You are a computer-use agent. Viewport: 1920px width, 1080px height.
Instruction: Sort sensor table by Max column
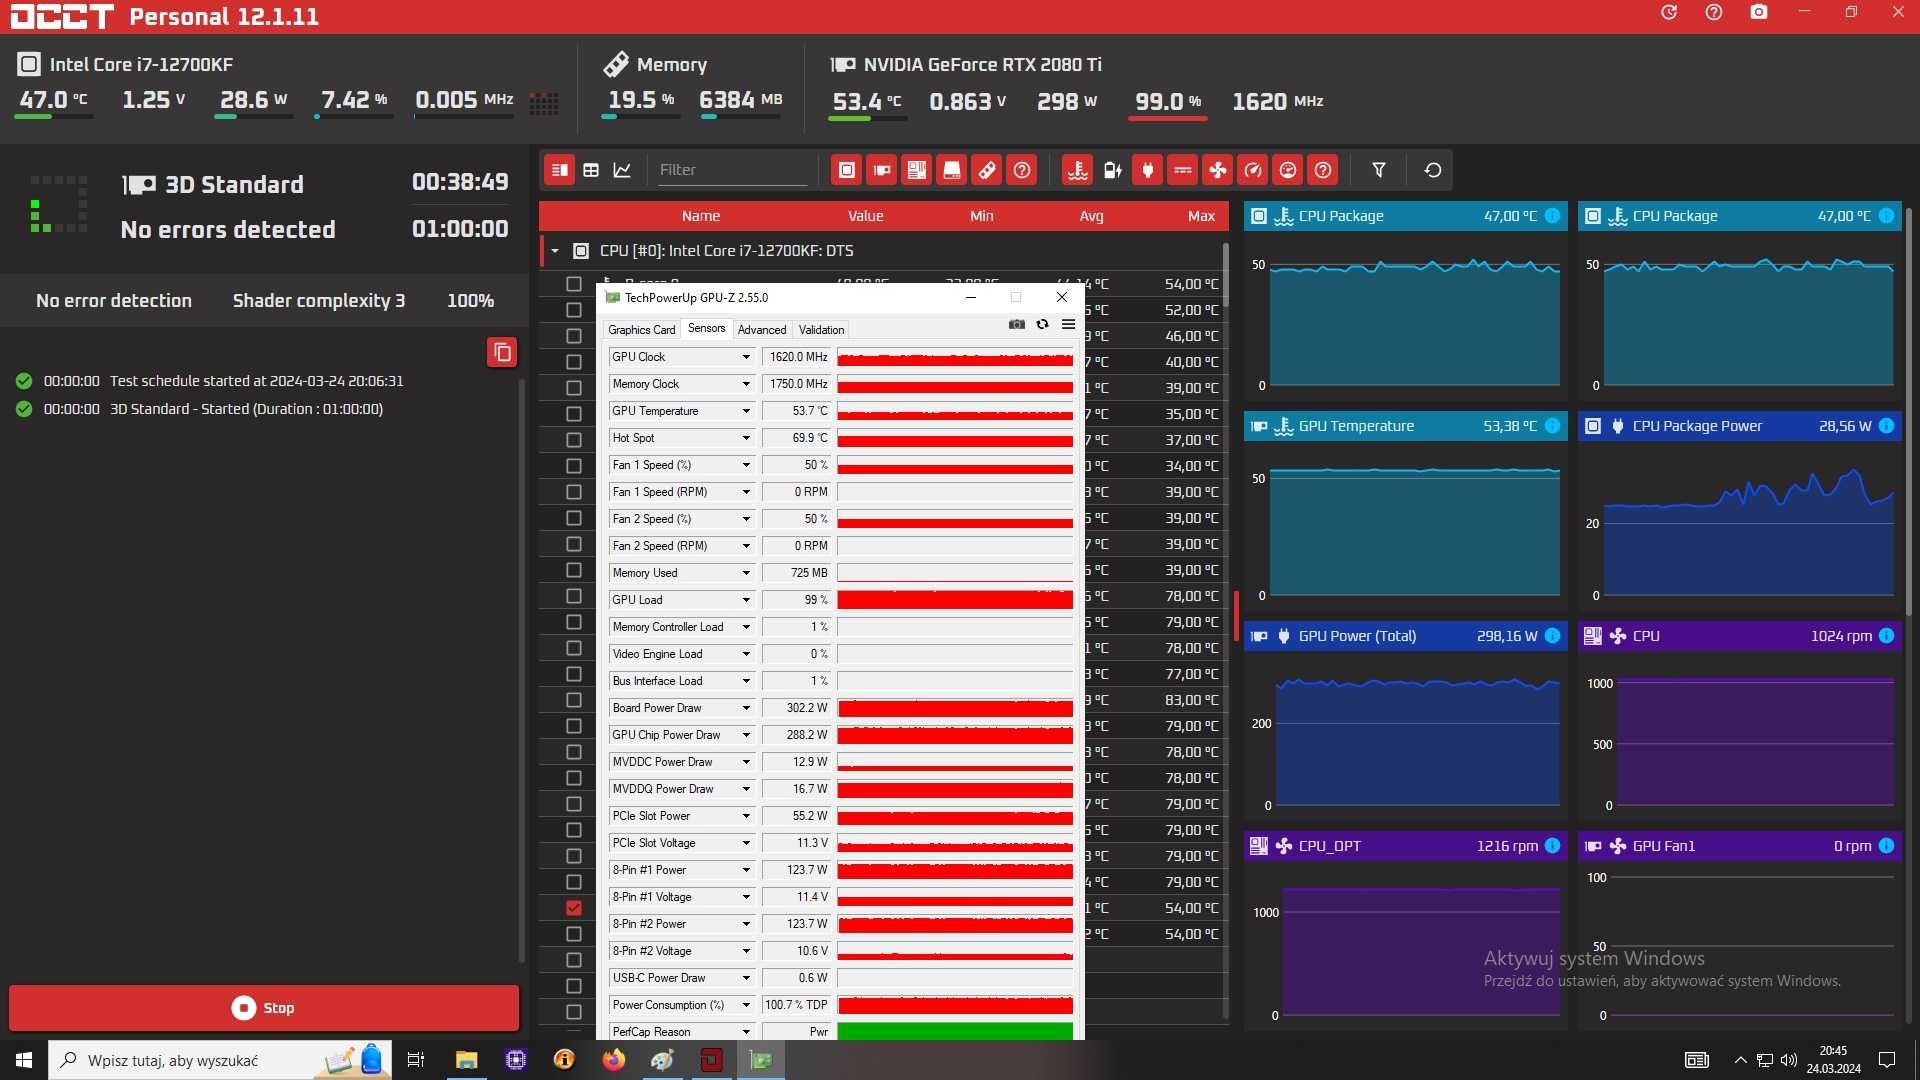pos(1201,216)
